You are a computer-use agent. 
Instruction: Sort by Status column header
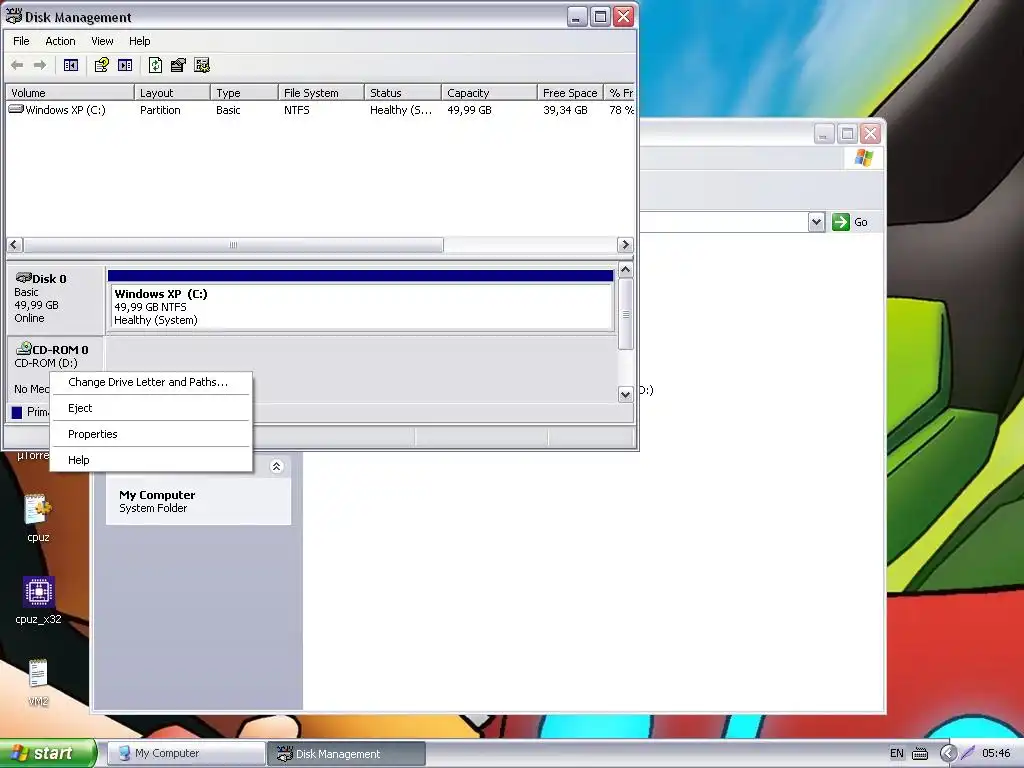click(x=403, y=93)
